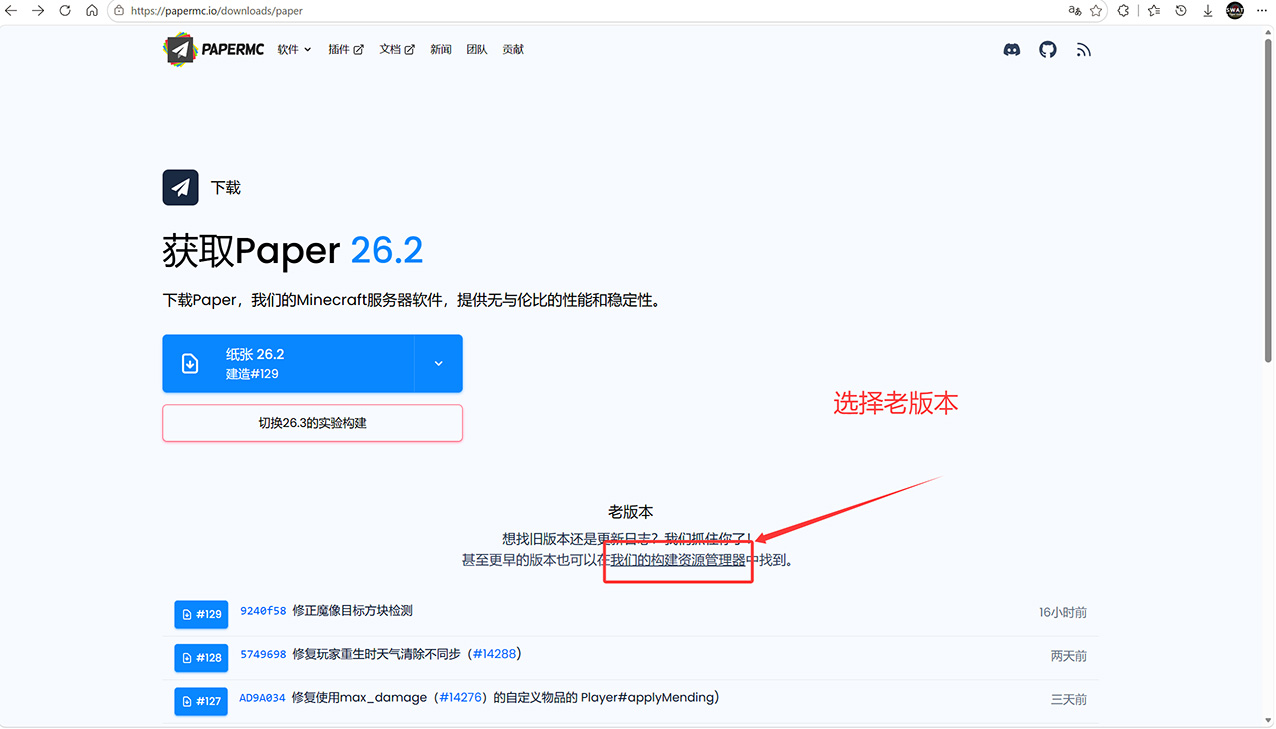Screen dimensions: 1276x729
Task: Open the page translate icon in address bar
Action: pyautogui.click(x=1074, y=11)
